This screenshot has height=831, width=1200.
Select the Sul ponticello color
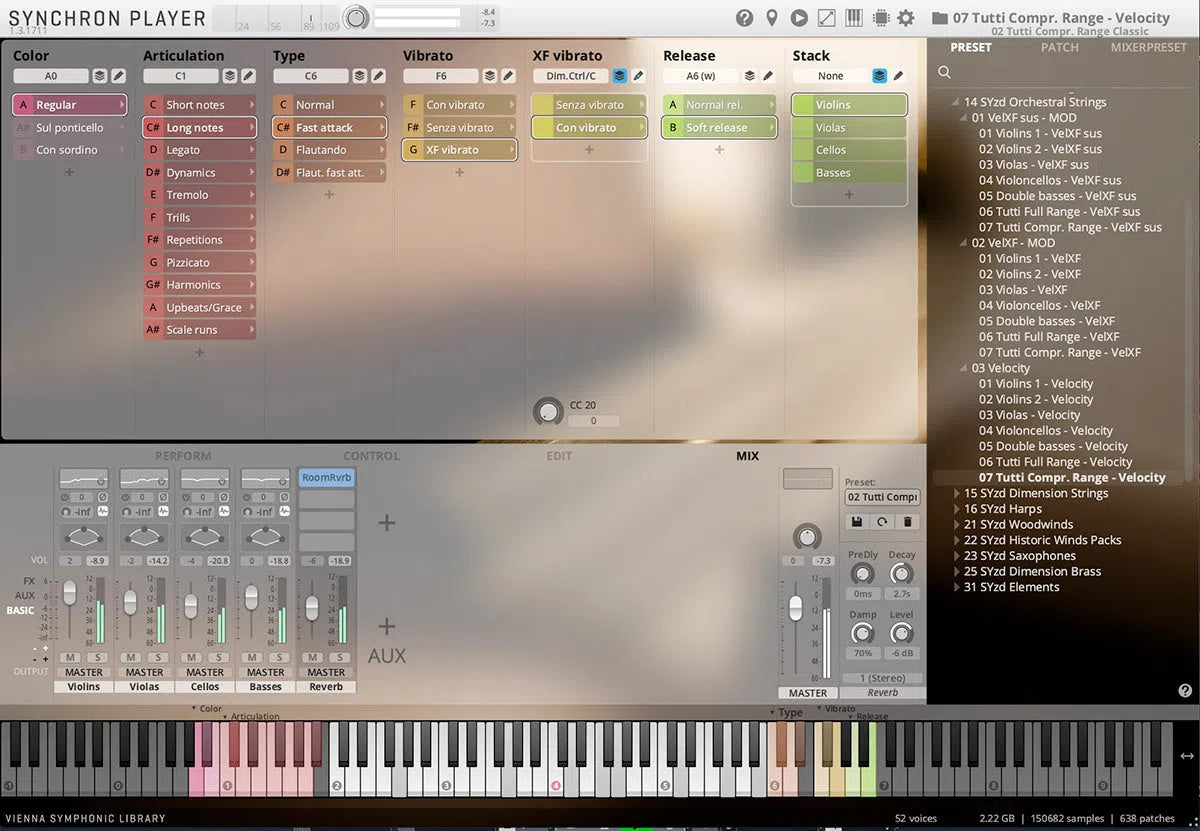coord(69,128)
